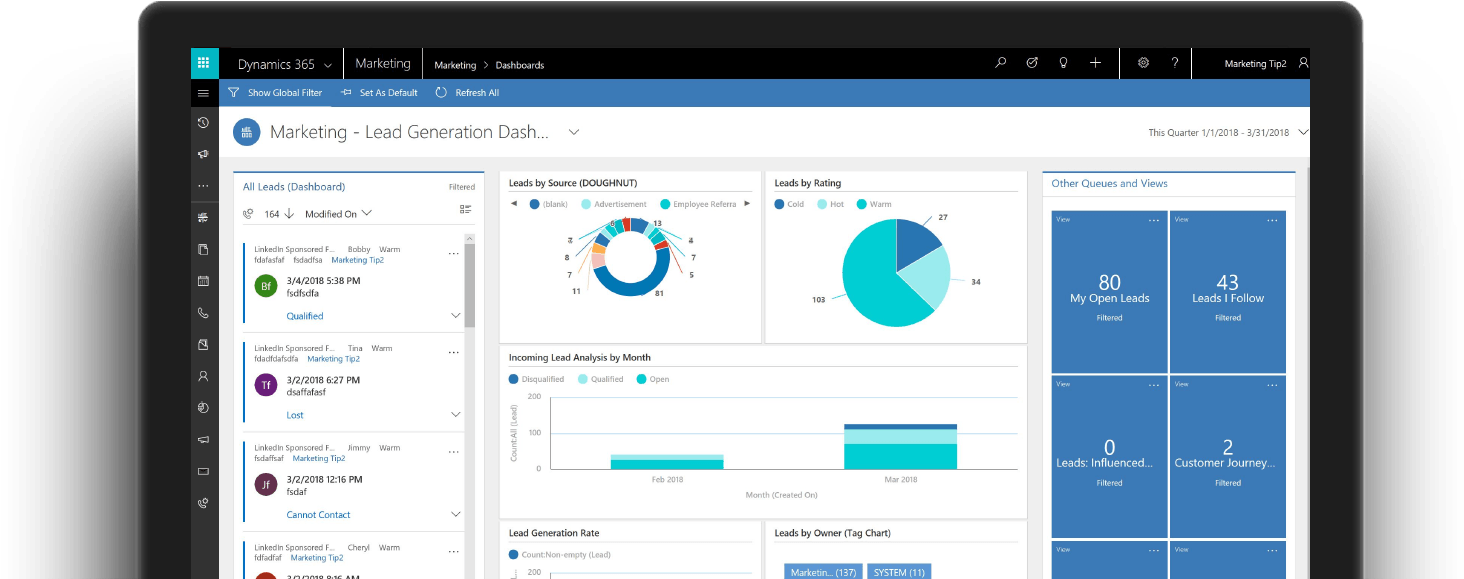
Task: Open more options on Jimmy lead card
Action: [454, 452]
